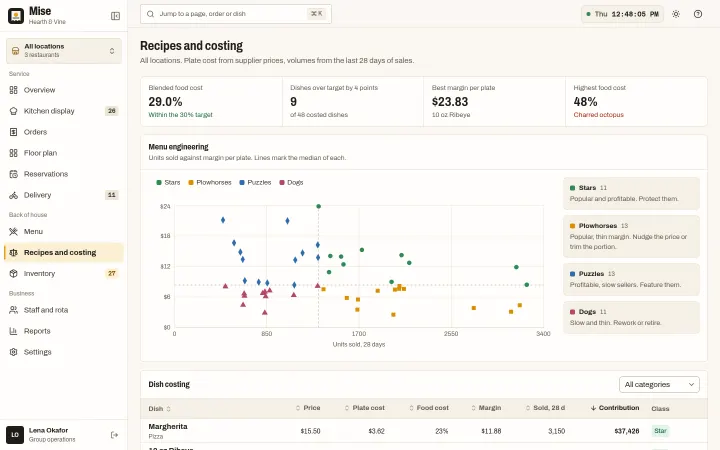Click the Inventory box icon
This screenshot has height=450, width=720.
point(14,273)
